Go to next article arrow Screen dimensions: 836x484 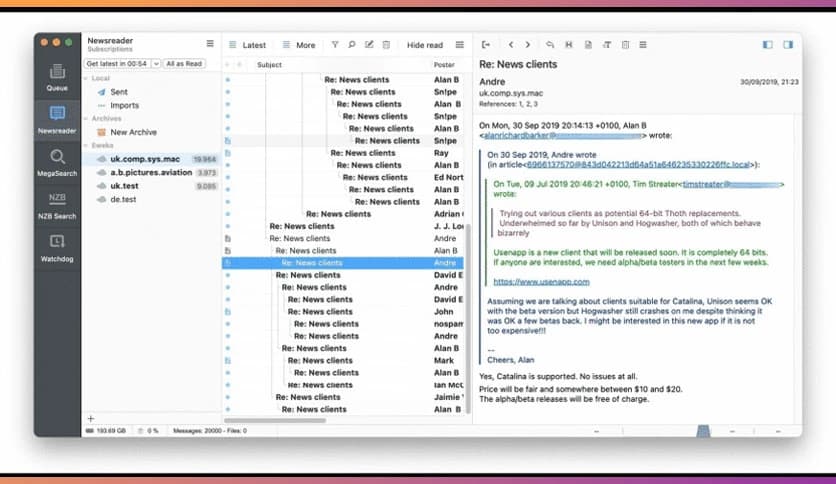click(528, 45)
